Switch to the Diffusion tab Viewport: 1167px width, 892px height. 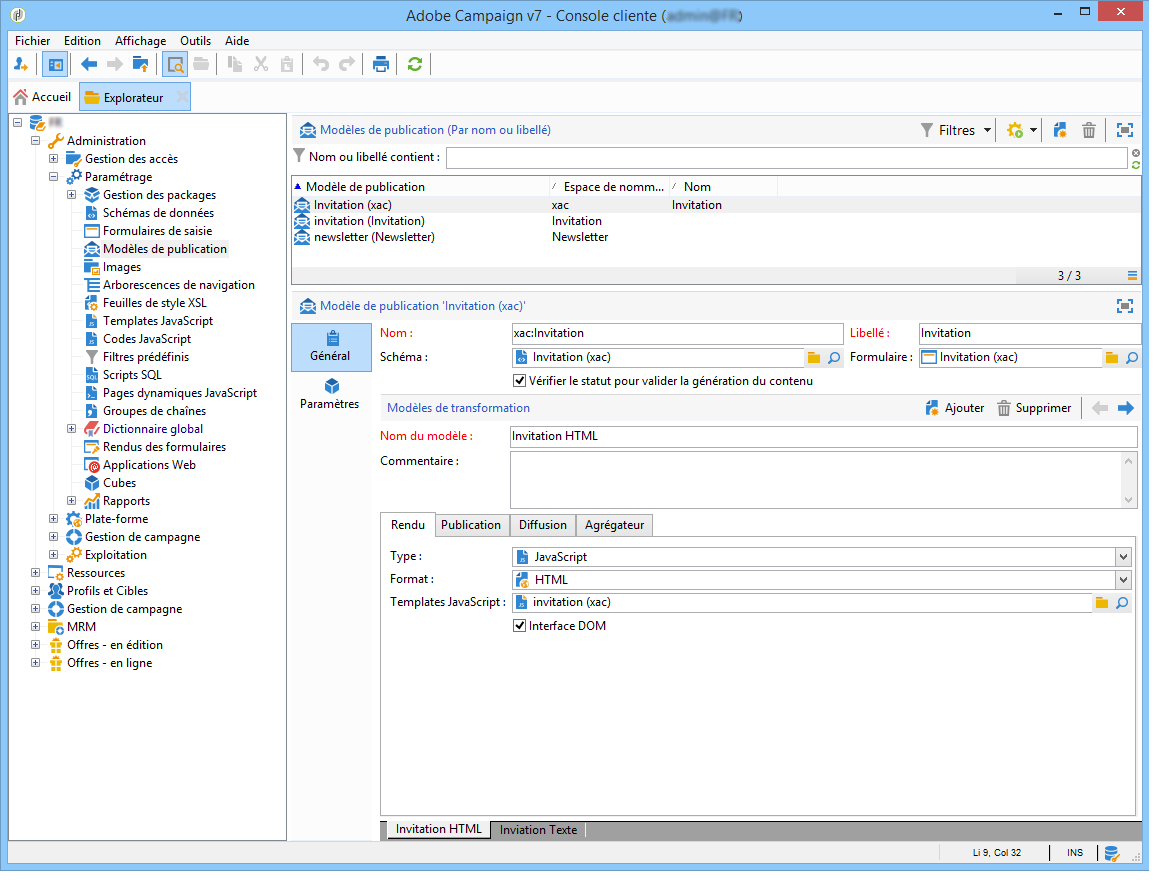coord(543,526)
